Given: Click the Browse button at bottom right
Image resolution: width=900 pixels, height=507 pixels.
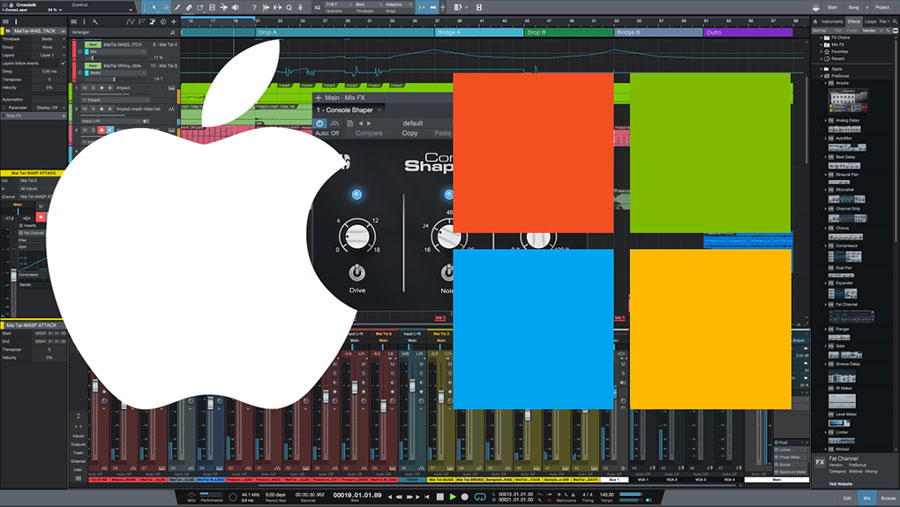Looking at the screenshot, I should point(888,498).
